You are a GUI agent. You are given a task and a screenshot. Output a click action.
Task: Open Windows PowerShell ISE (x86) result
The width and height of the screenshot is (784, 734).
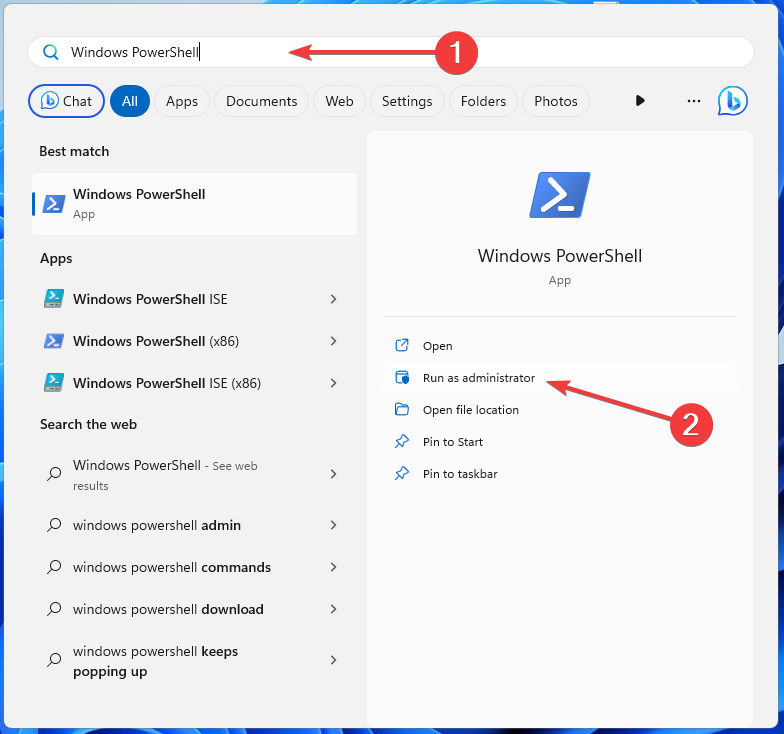coord(194,383)
